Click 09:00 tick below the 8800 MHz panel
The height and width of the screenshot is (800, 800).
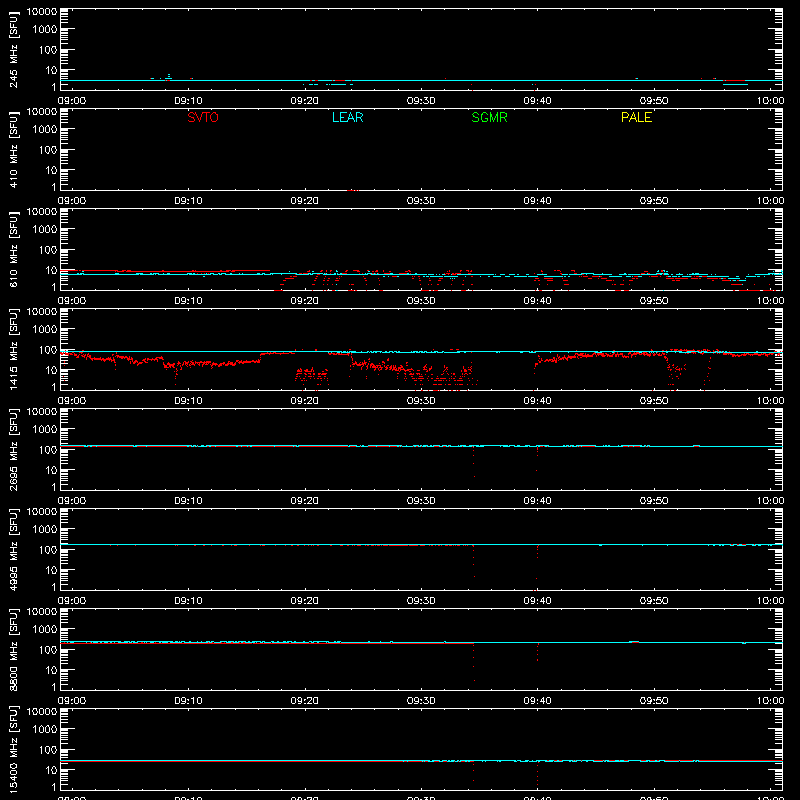point(72,701)
